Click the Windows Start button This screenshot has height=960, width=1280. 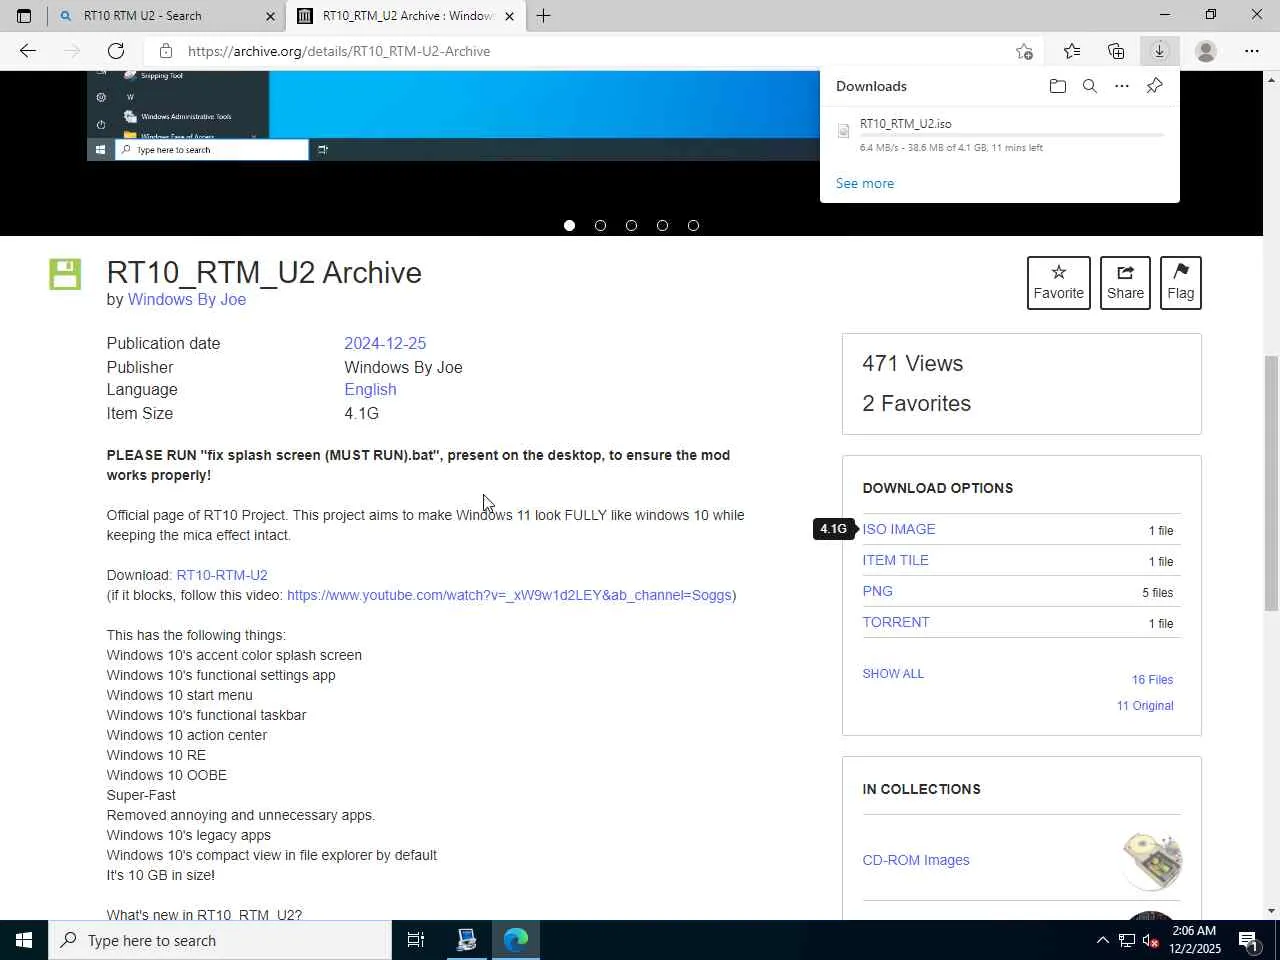[24, 940]
